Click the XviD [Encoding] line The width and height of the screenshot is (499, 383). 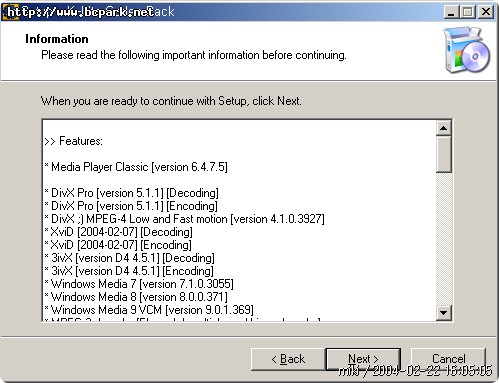(118, 245)
